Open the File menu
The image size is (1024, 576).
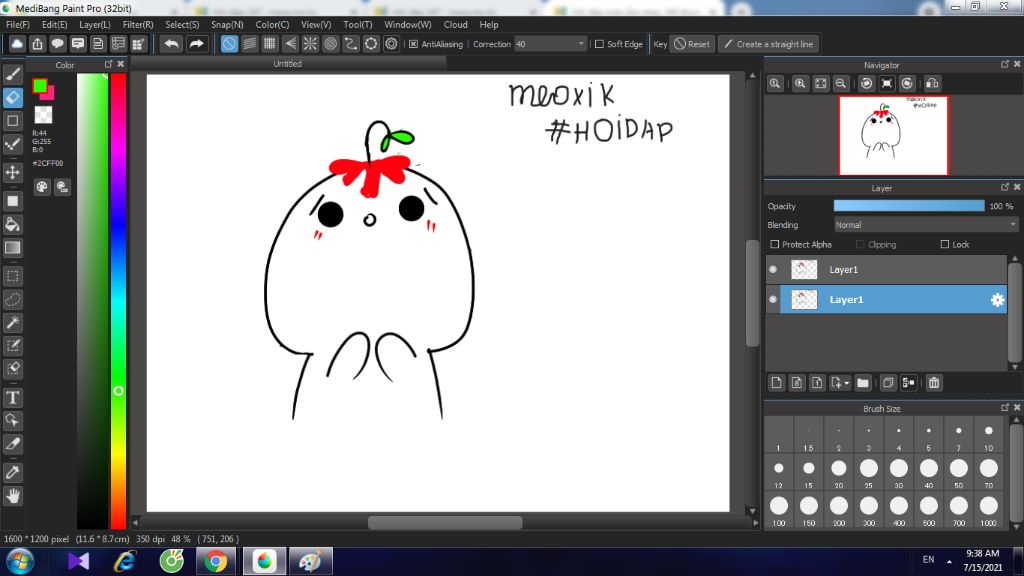pos(18,25)
